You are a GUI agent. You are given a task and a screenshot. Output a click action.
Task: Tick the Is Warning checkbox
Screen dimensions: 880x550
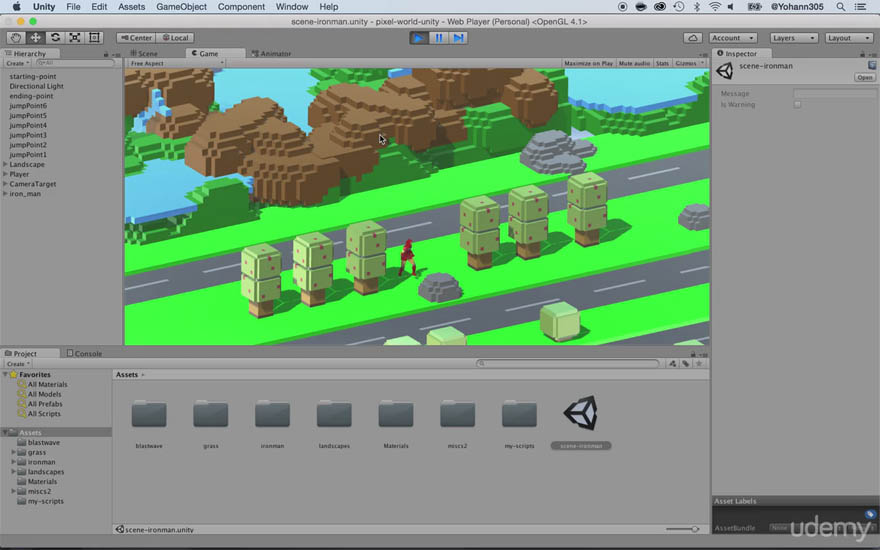[797, 104]
